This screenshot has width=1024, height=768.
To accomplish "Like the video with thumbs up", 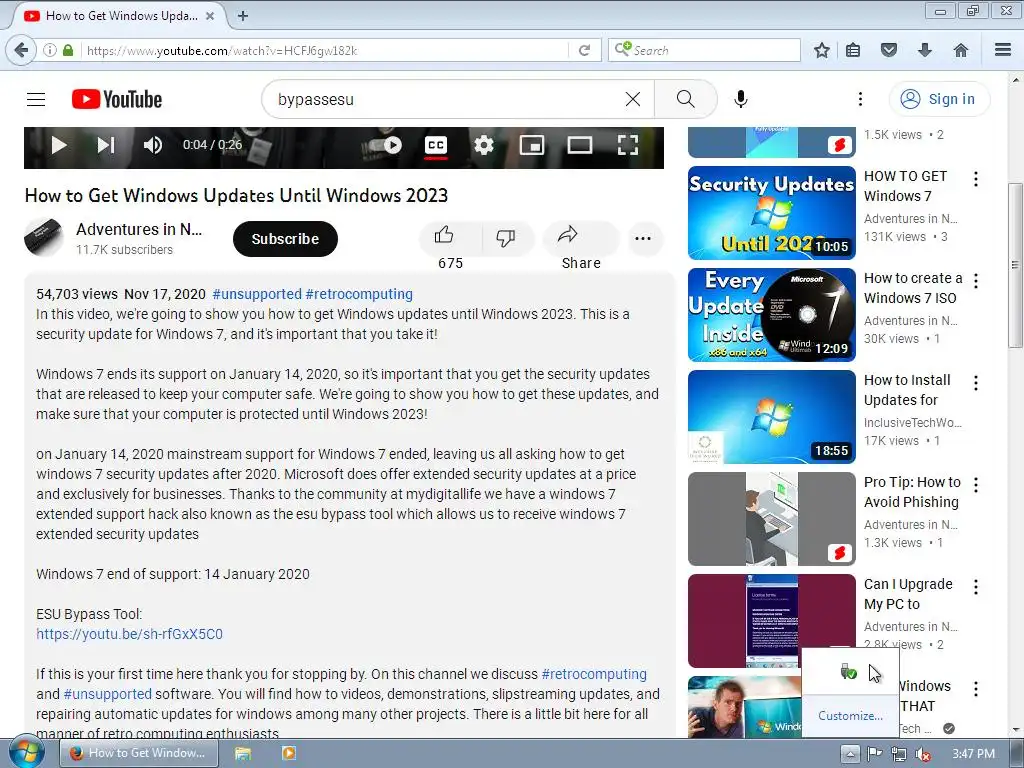I will pos(450,238).
